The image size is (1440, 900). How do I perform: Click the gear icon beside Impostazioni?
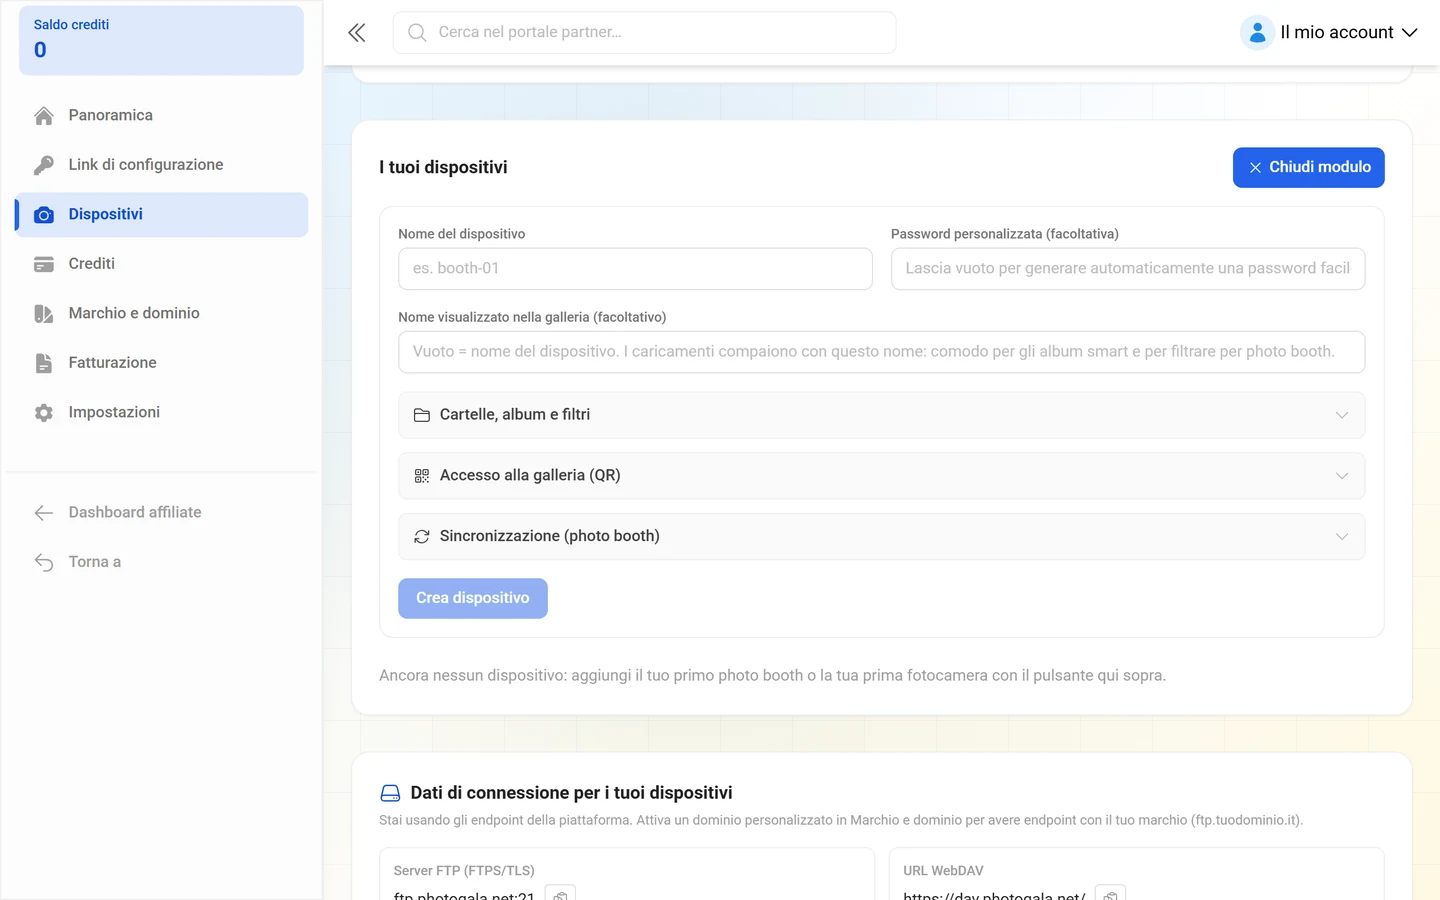click(x=44, y=413)
